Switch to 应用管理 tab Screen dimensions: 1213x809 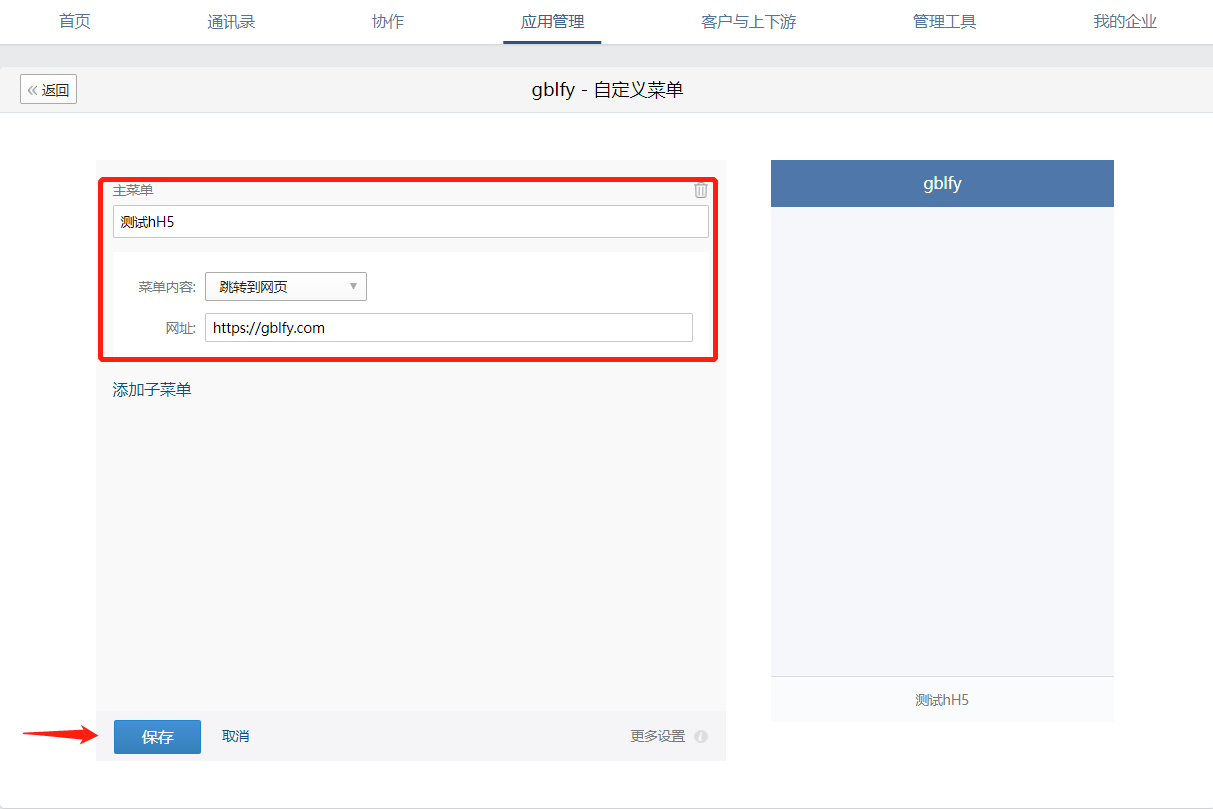click(x=552, y=21)
